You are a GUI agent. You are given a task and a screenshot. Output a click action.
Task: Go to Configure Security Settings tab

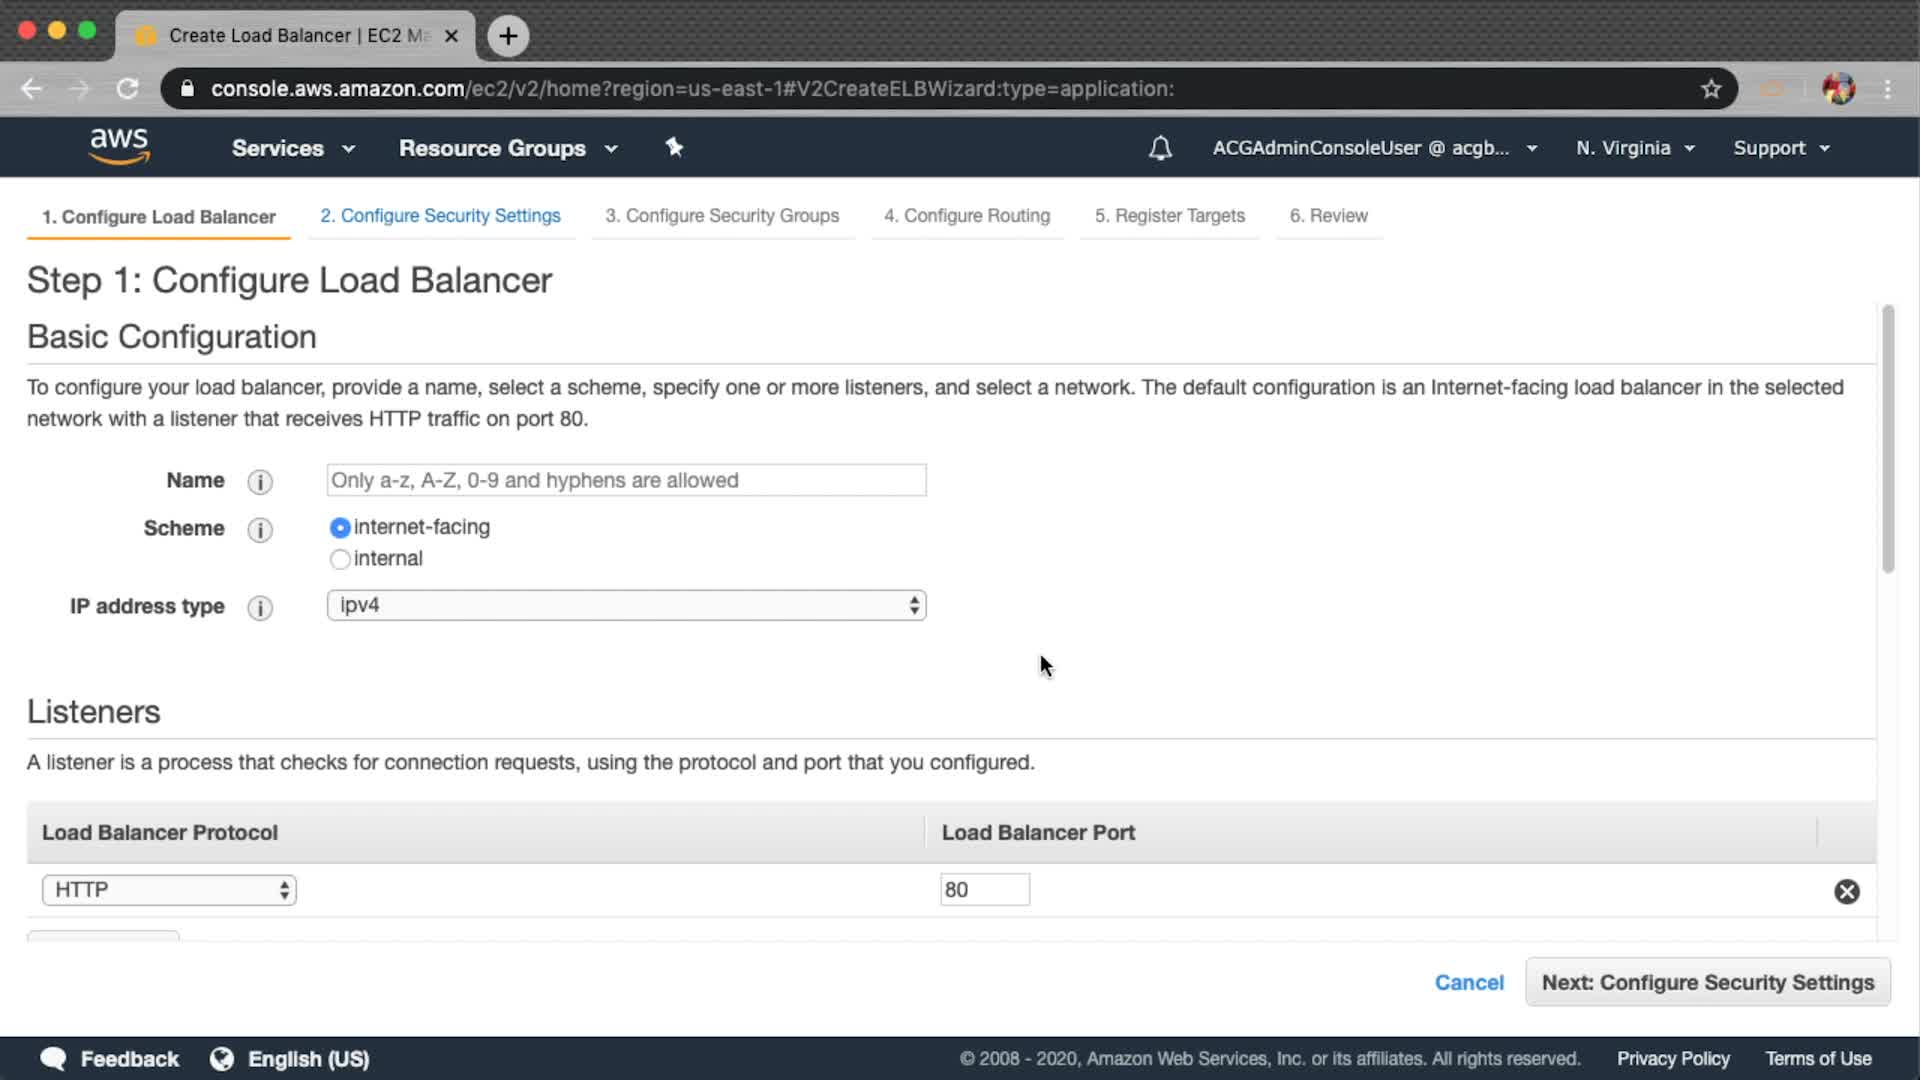click(x=440, y=216)
